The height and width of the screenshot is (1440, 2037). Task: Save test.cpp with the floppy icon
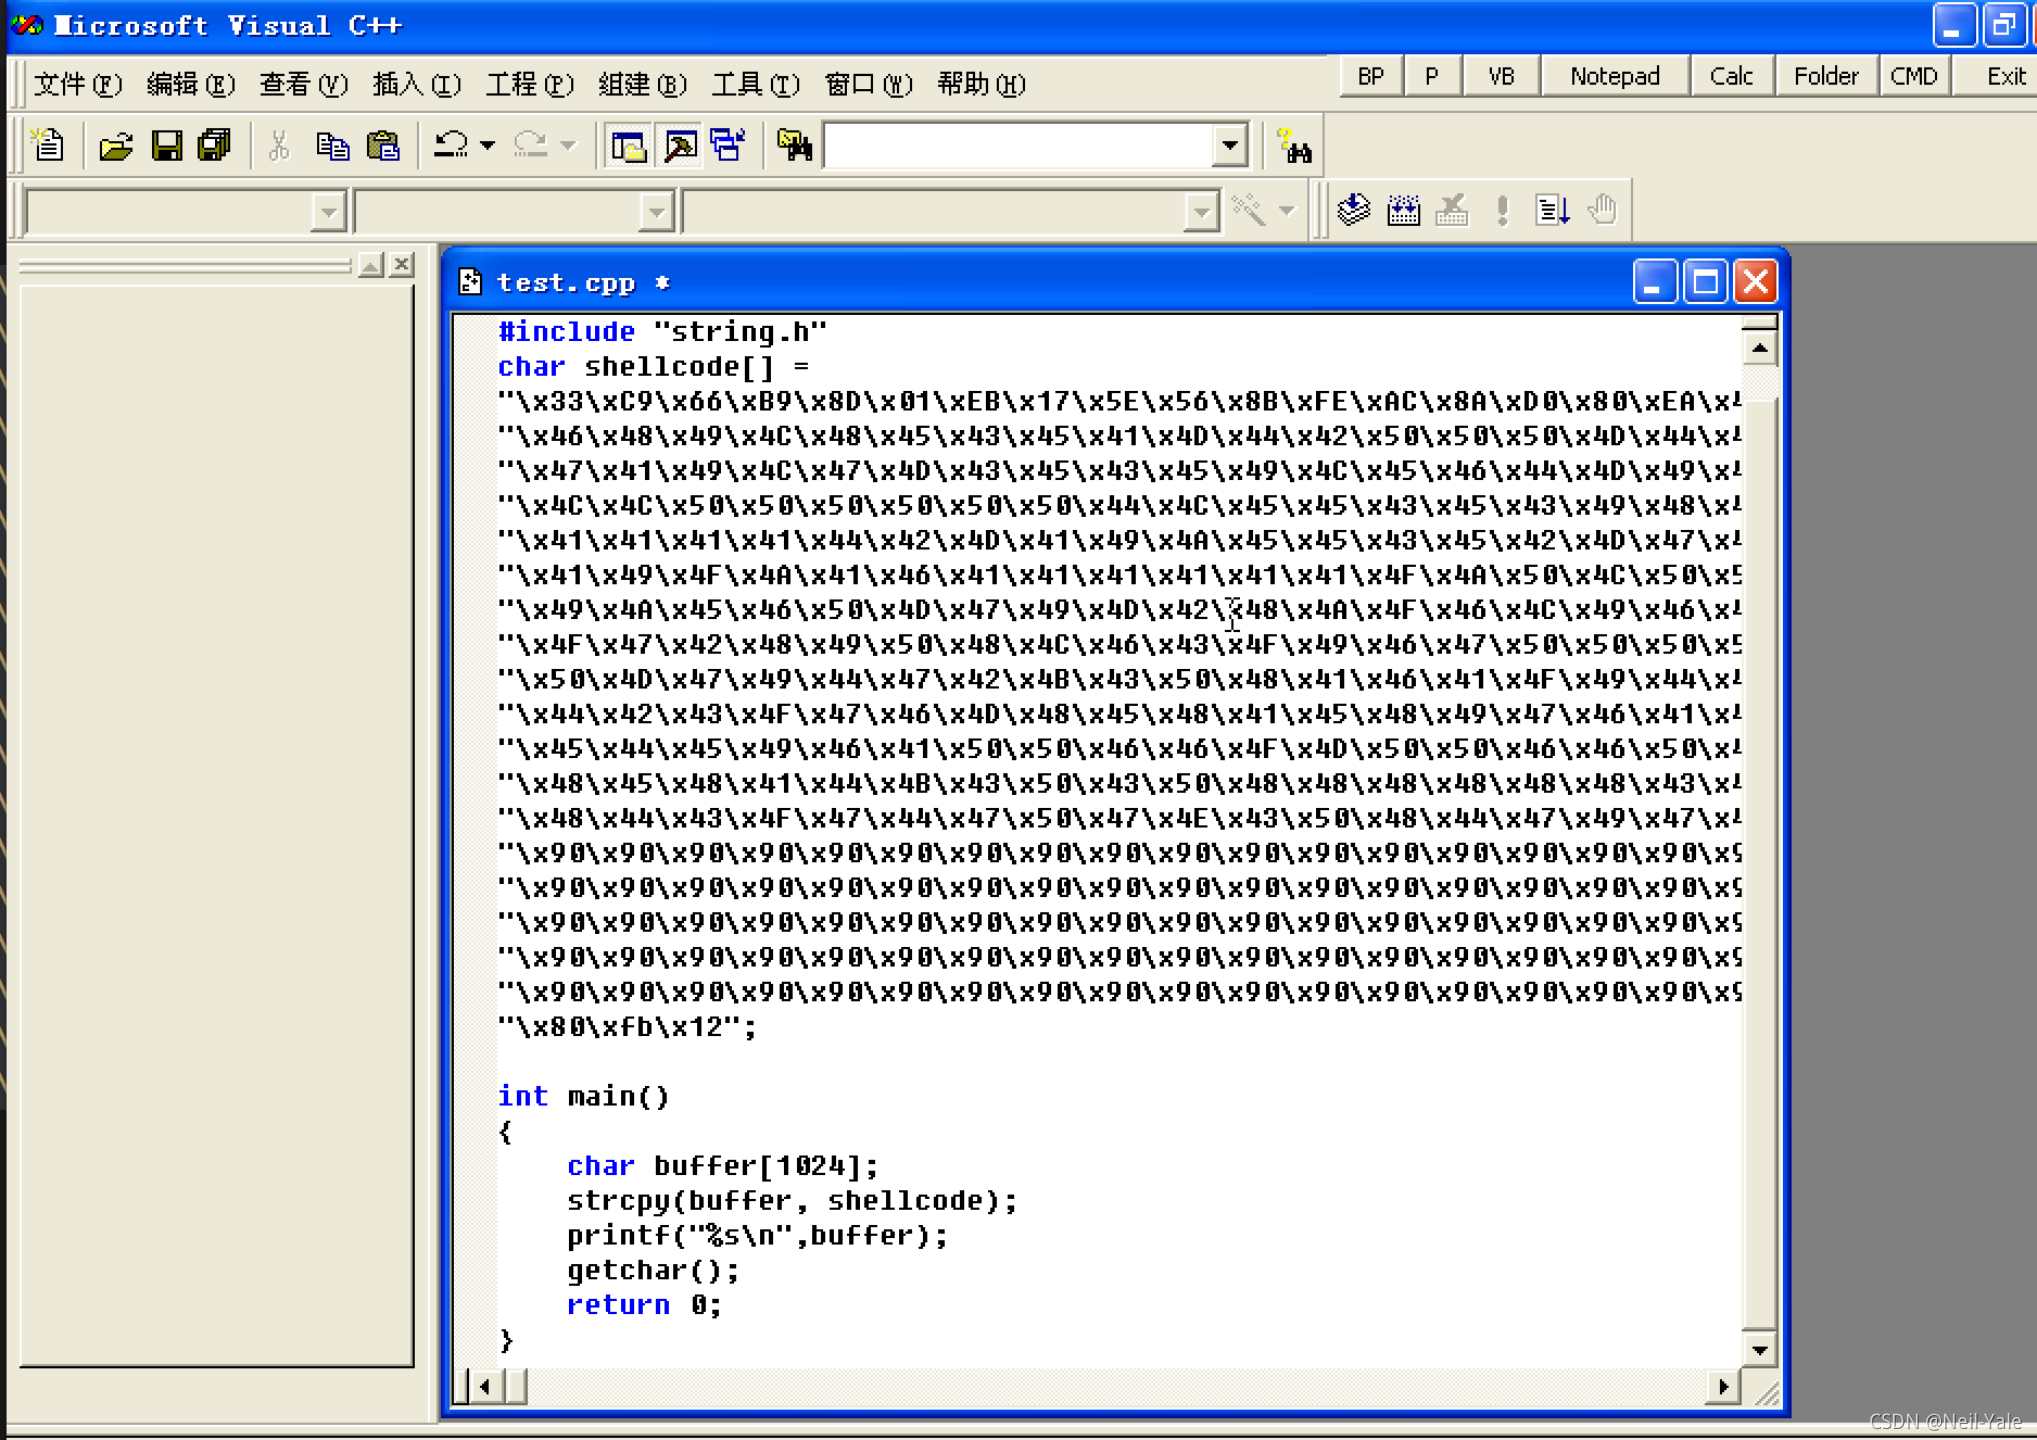tap(166, 146)
